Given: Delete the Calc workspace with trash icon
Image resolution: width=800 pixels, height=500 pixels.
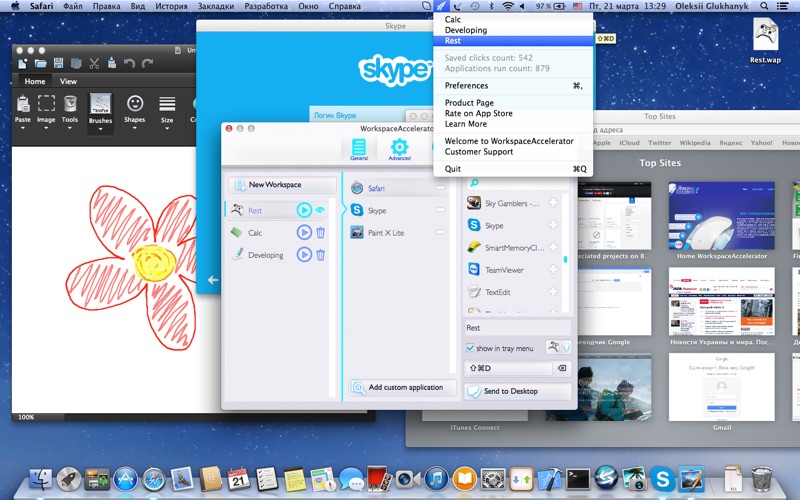Looking at the screenshot, I should click(320, 233).
